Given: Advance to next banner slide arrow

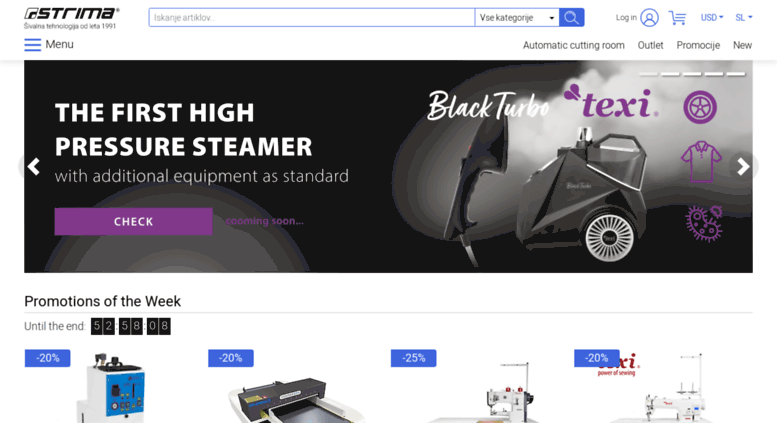Looking at the screenshot, I should click(x=743, y=167).
